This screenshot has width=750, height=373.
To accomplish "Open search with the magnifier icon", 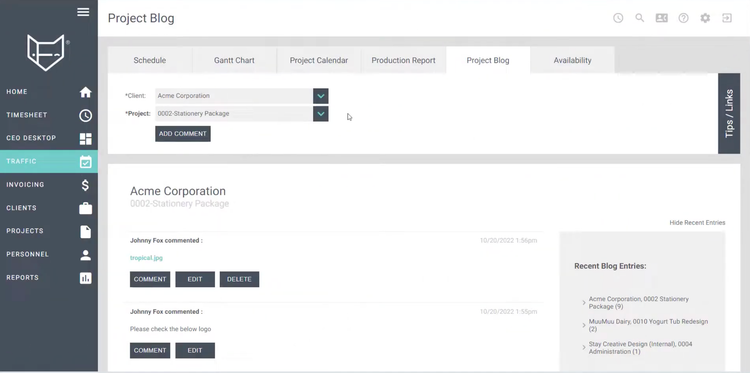I will click(x=640, y=18).
